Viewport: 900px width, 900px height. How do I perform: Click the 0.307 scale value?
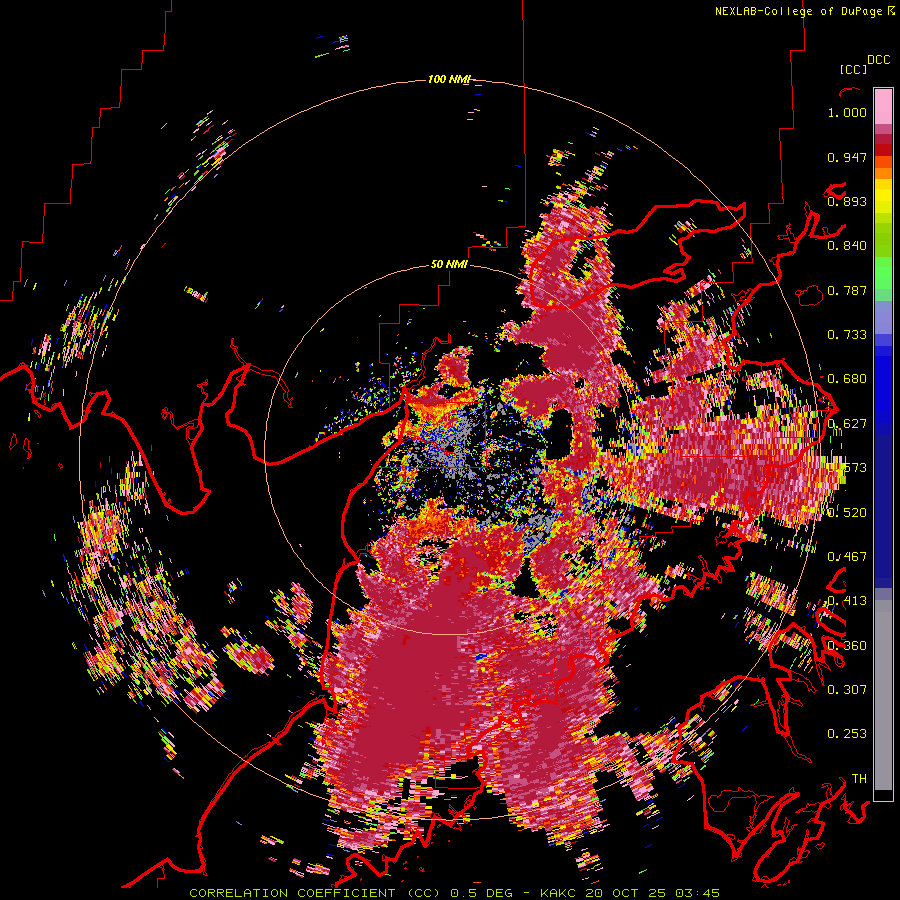pos(847,689)
